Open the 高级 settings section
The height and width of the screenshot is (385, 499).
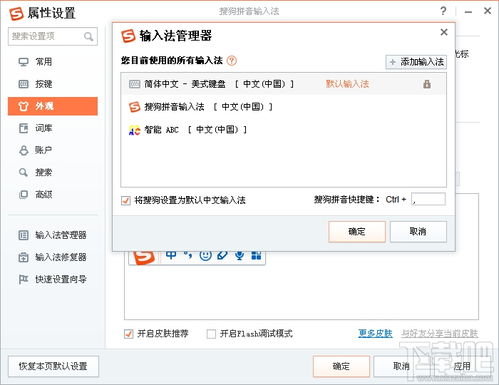coord(53,194)
